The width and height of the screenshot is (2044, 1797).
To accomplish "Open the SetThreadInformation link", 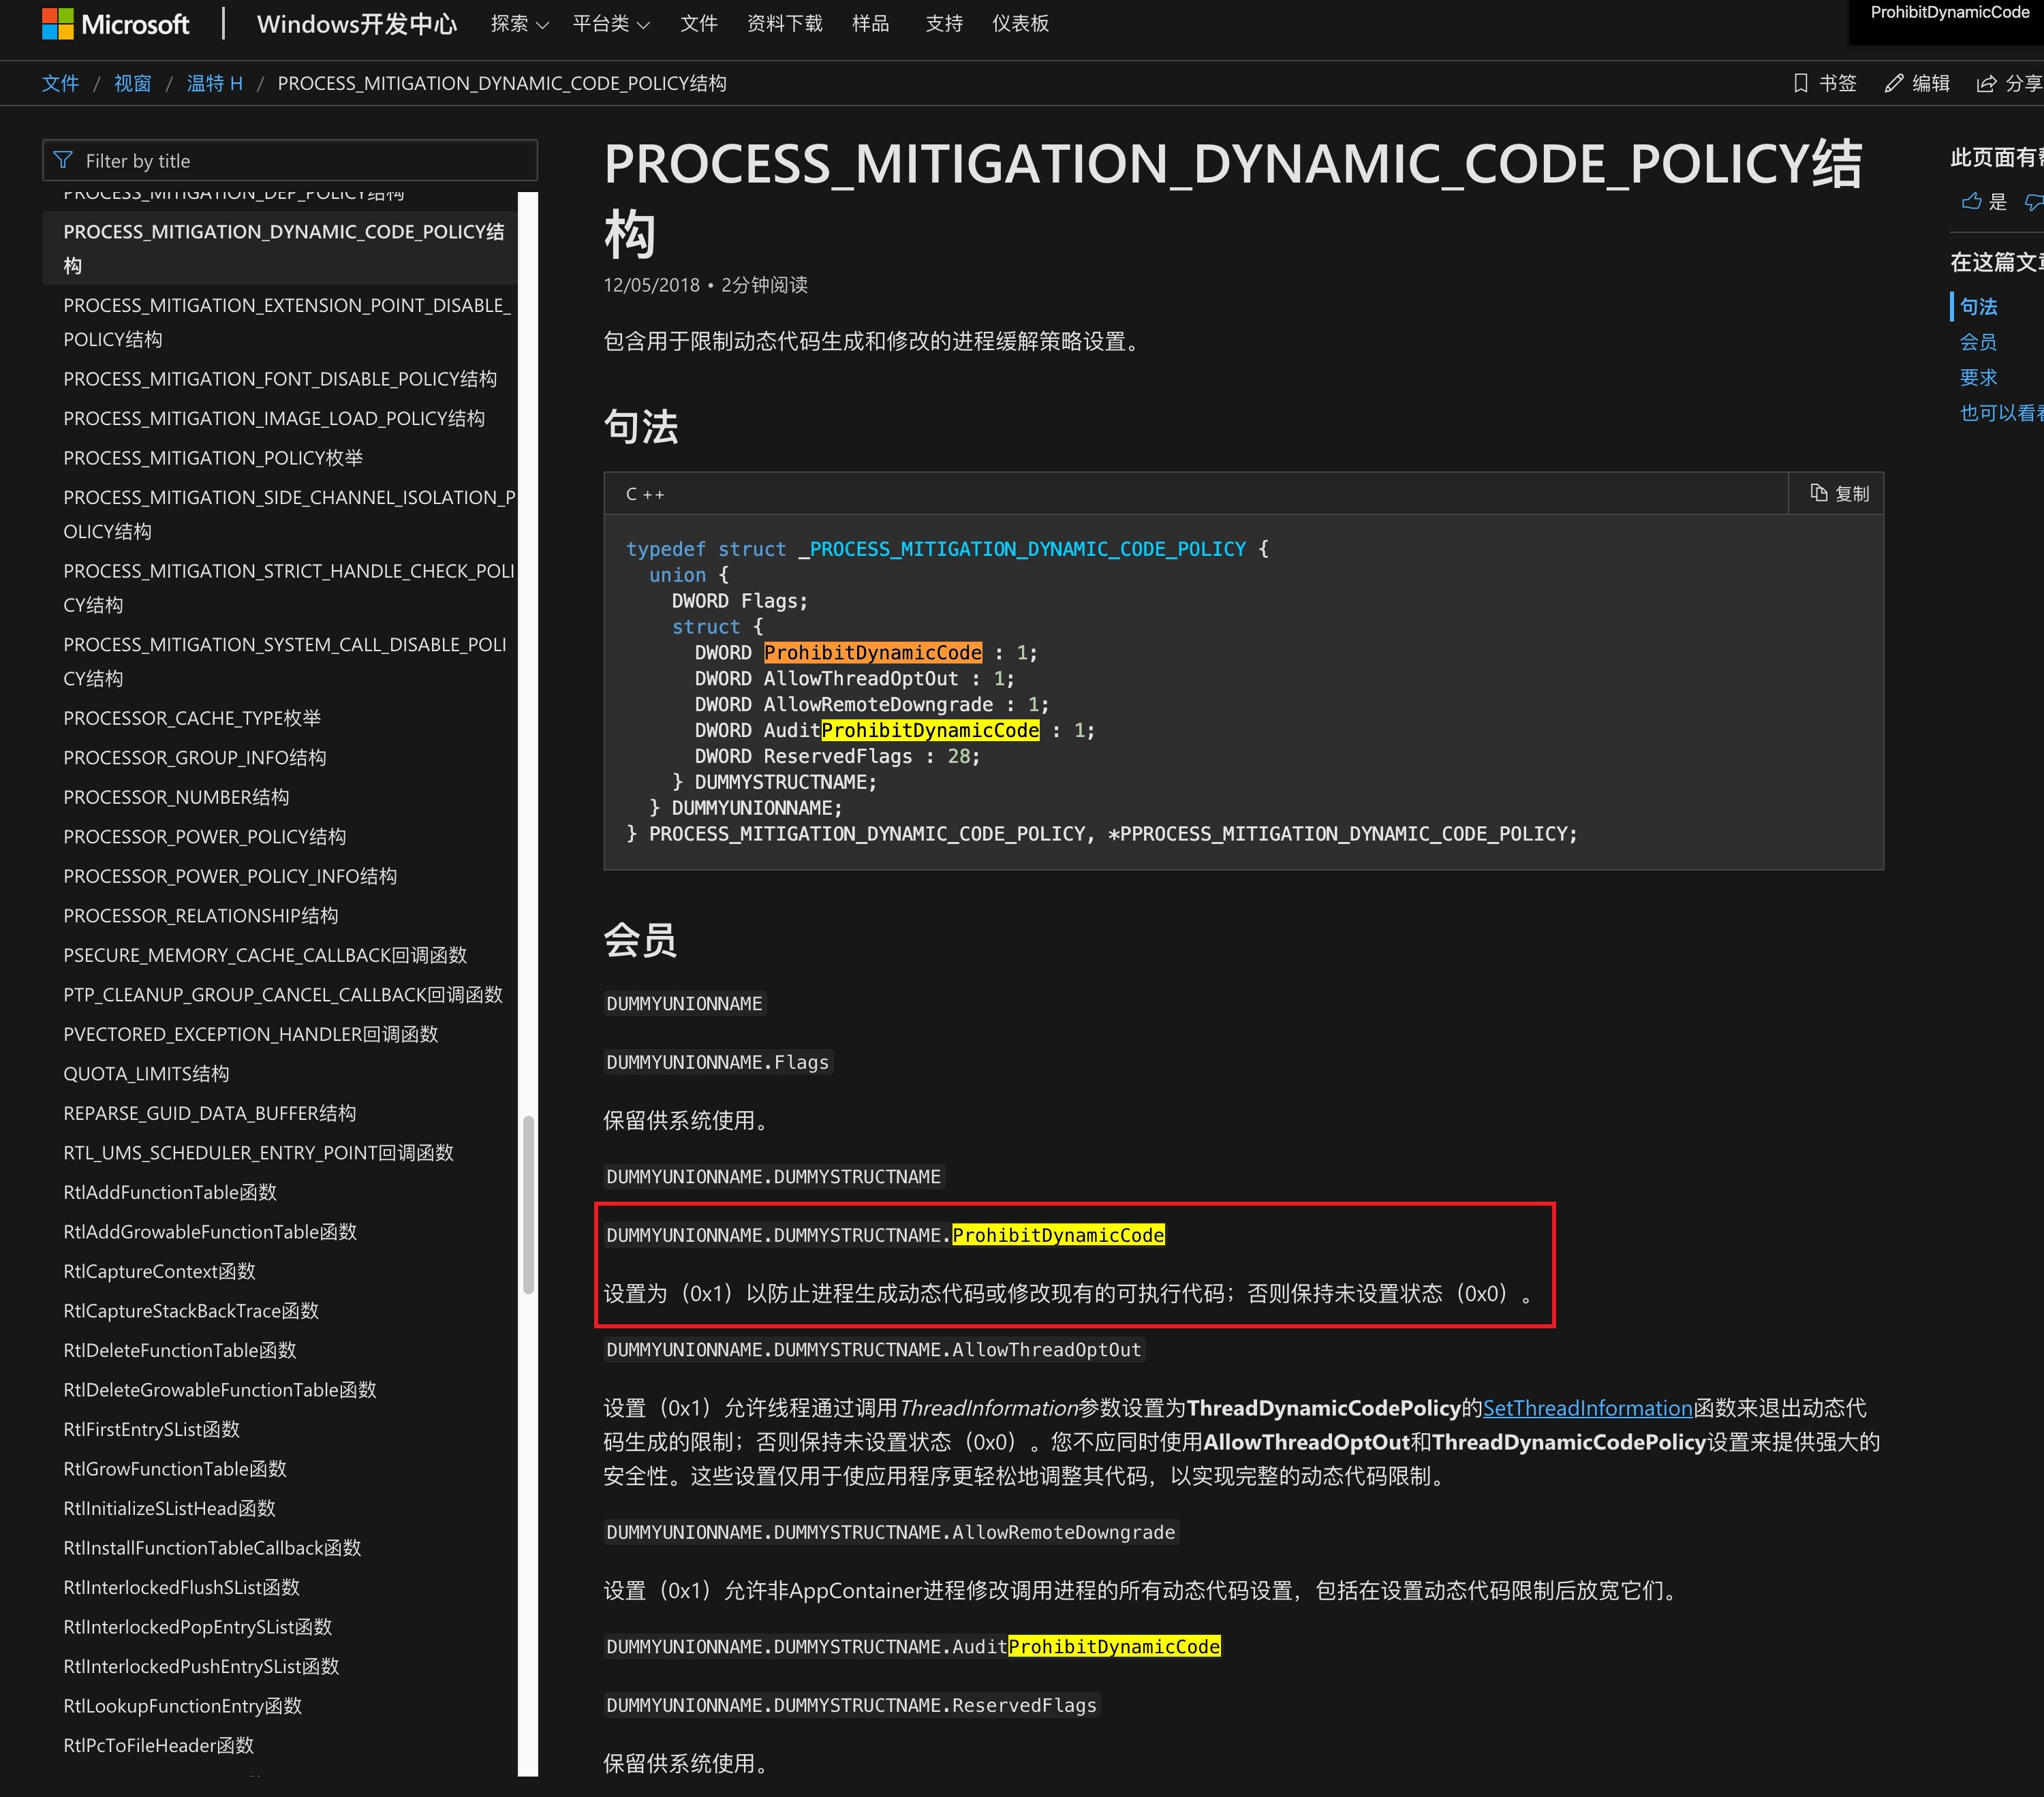I will 1589,1407.
